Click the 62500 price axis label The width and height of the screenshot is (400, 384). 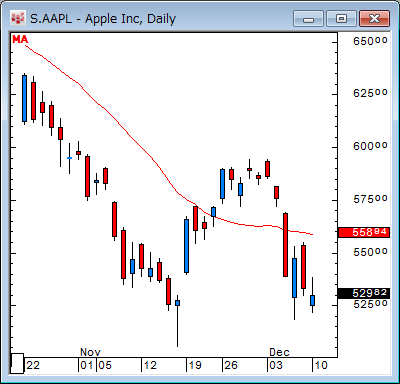pos(370,93)
